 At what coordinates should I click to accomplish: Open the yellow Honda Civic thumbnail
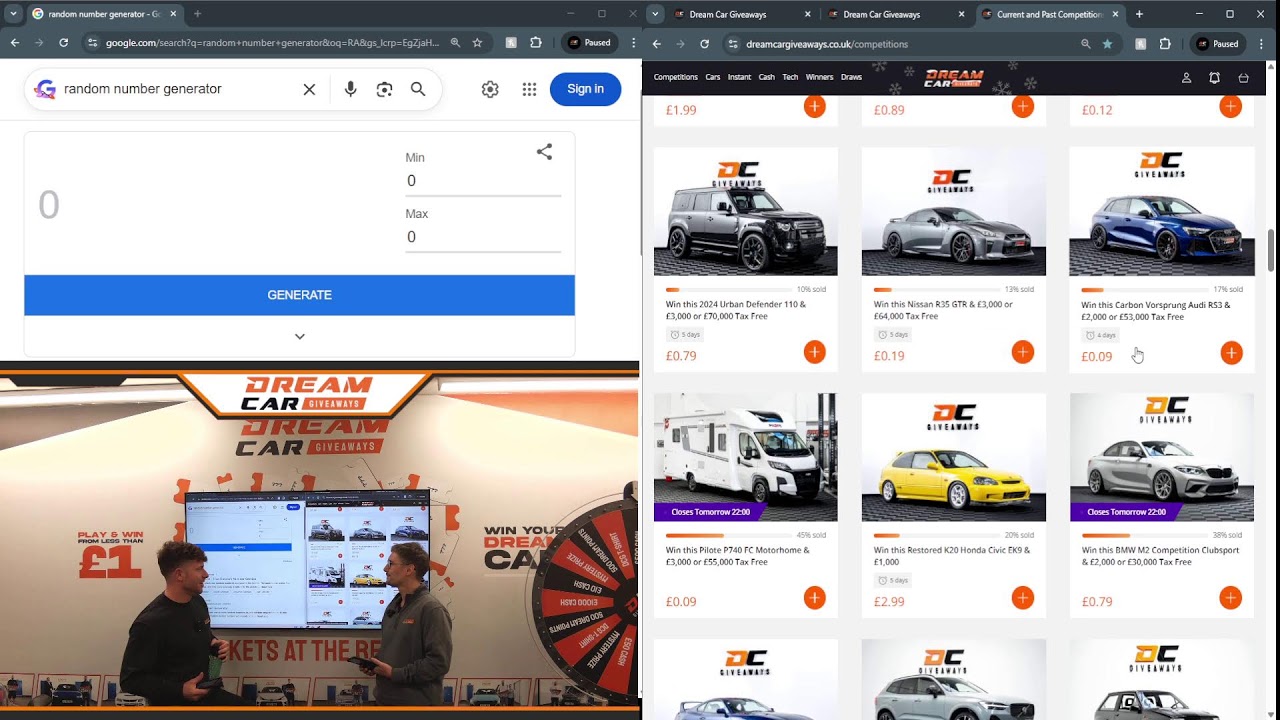(954, 457)
